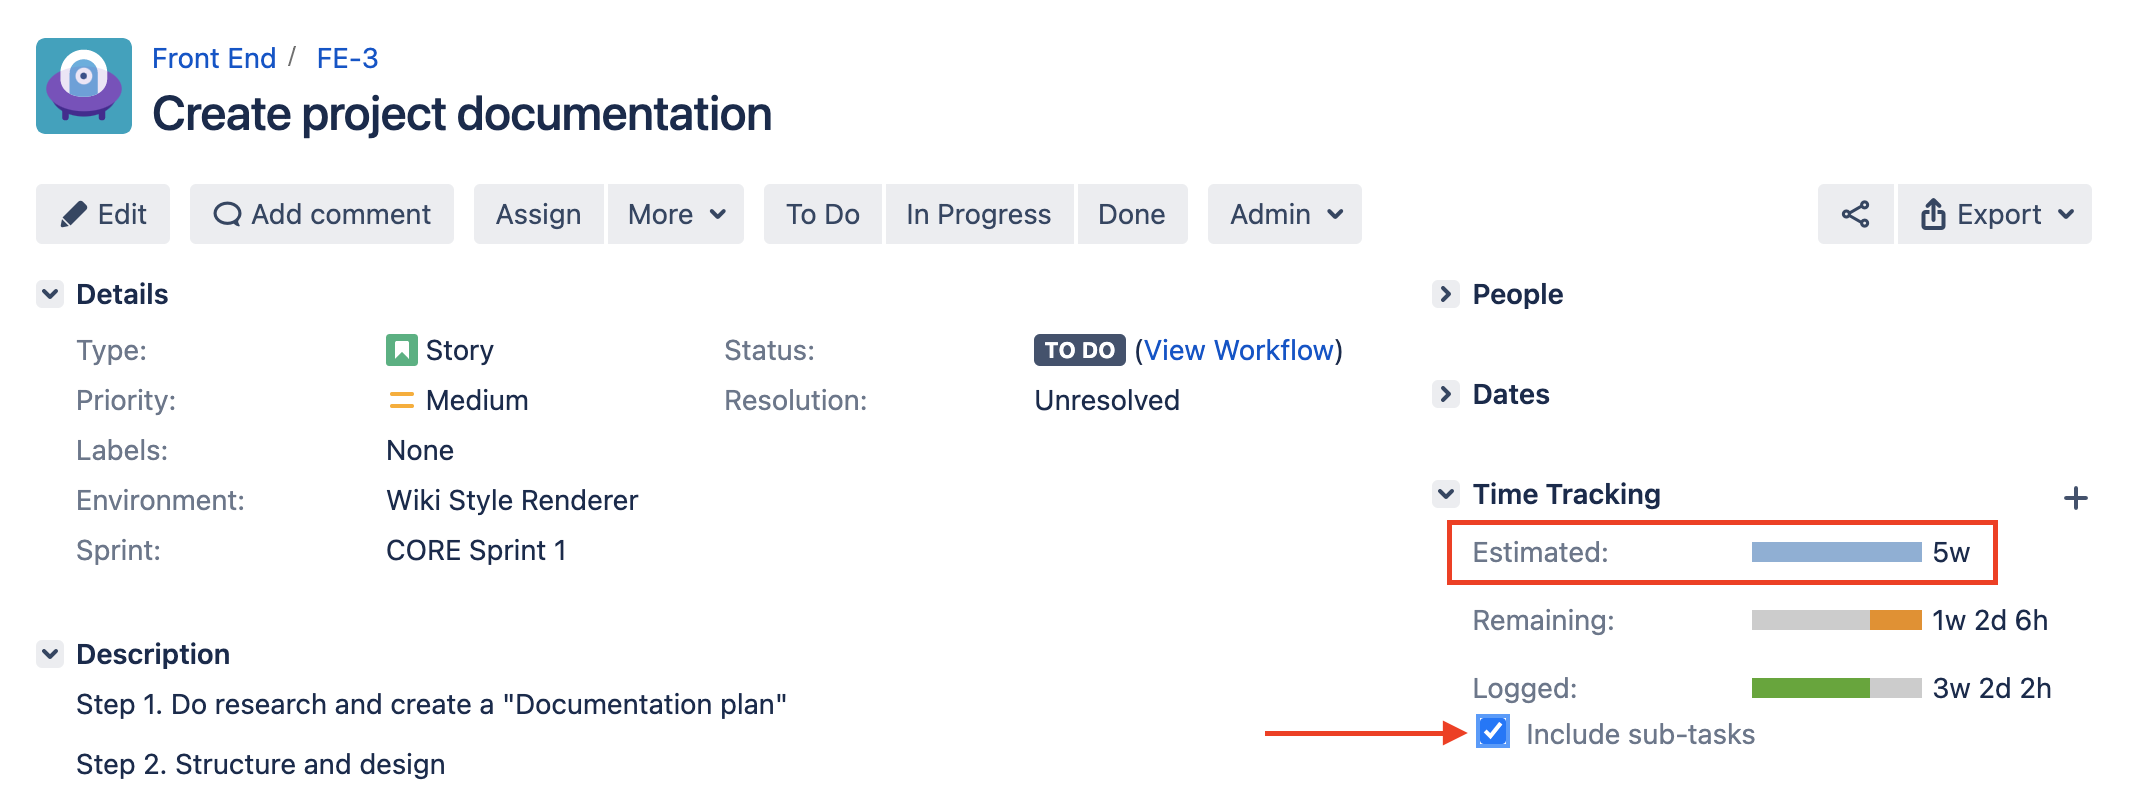Collapse the Time Tracking section
Image resolution: width=2130 pixels, height=802 pixels.
1445,494
